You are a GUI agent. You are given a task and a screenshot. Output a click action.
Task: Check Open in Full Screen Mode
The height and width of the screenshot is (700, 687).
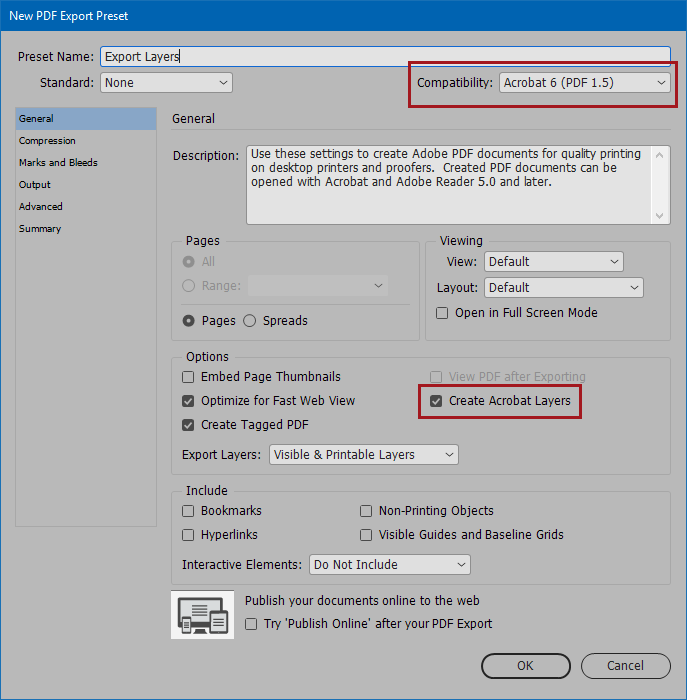[442, 313]
